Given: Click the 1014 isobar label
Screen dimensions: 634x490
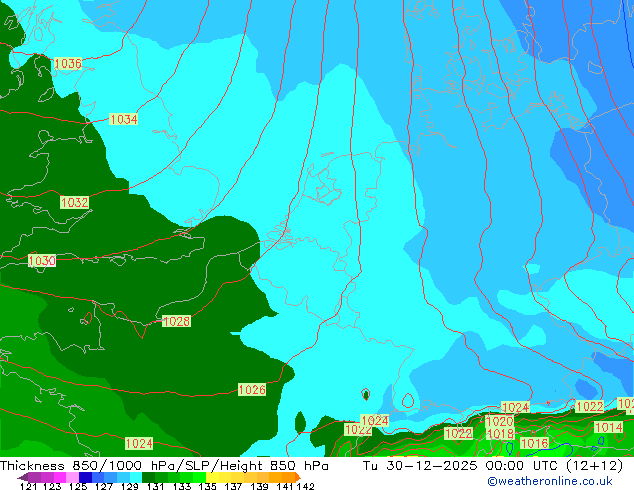Looking at the screenshot, I should click(609, 427).
